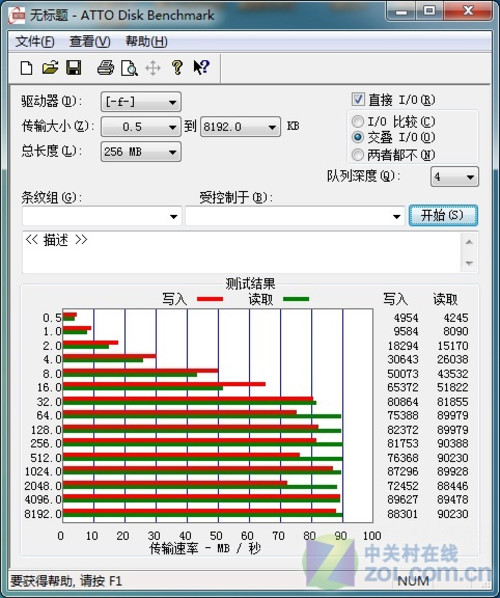Click status bar text 要获得帮助, 请按 F1

pos(66,581)
